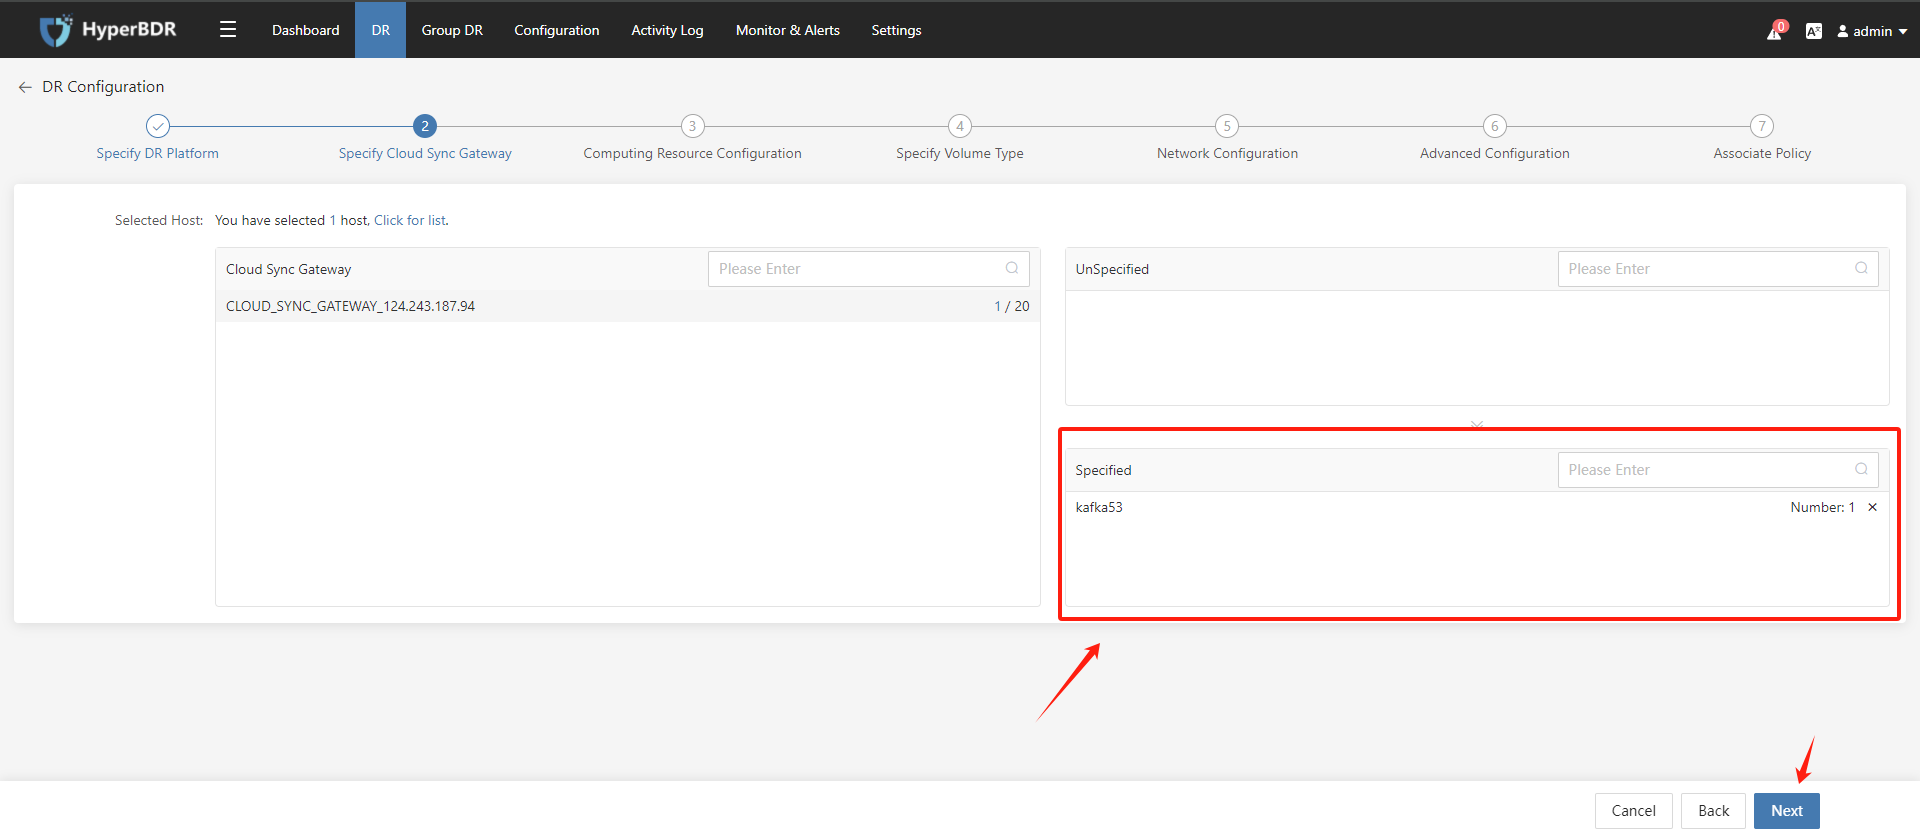Image resolution: width=1920 pixels, height=840 pixels.
Task: Click Specify Volume Type label
Action: (960, 153)
